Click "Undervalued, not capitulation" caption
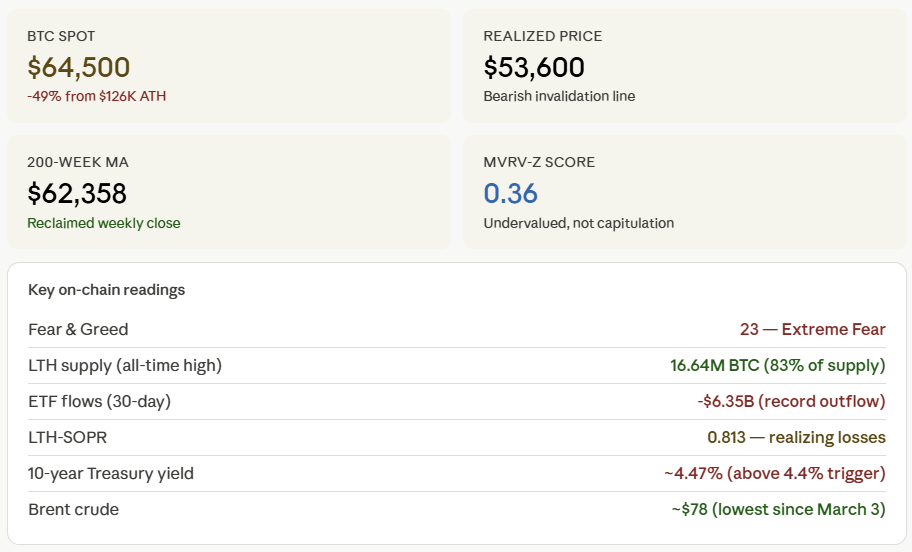912x552 pixels. (578, 223)
